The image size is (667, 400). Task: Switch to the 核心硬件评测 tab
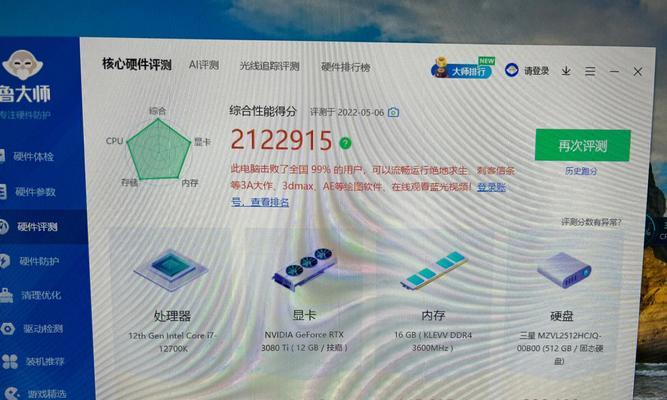[x=137, y=64]
